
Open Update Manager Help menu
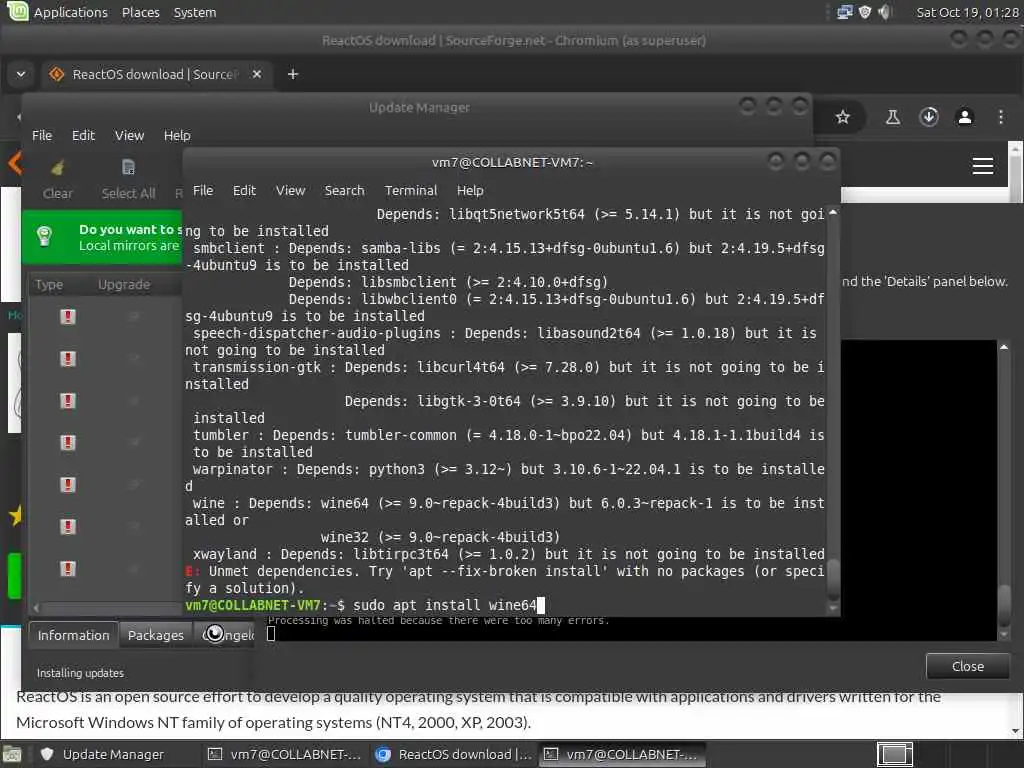point(177,135)
